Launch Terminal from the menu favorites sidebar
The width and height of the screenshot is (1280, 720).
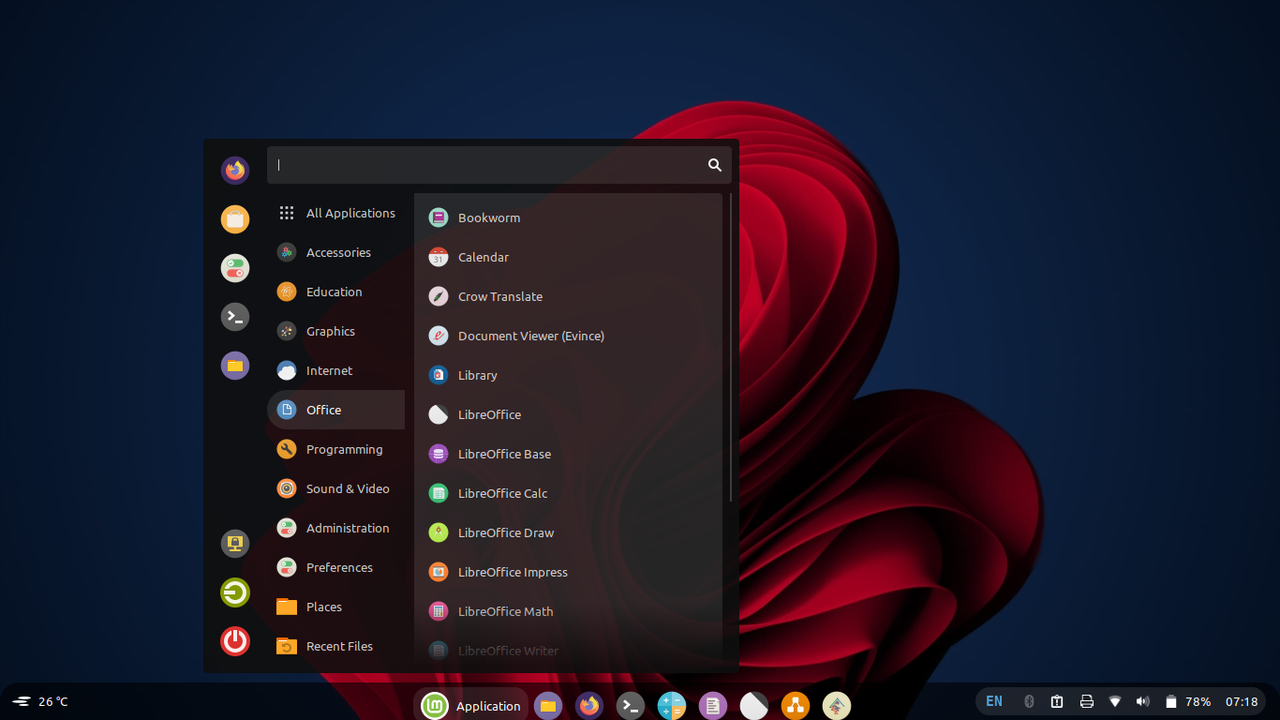(235, 317)
